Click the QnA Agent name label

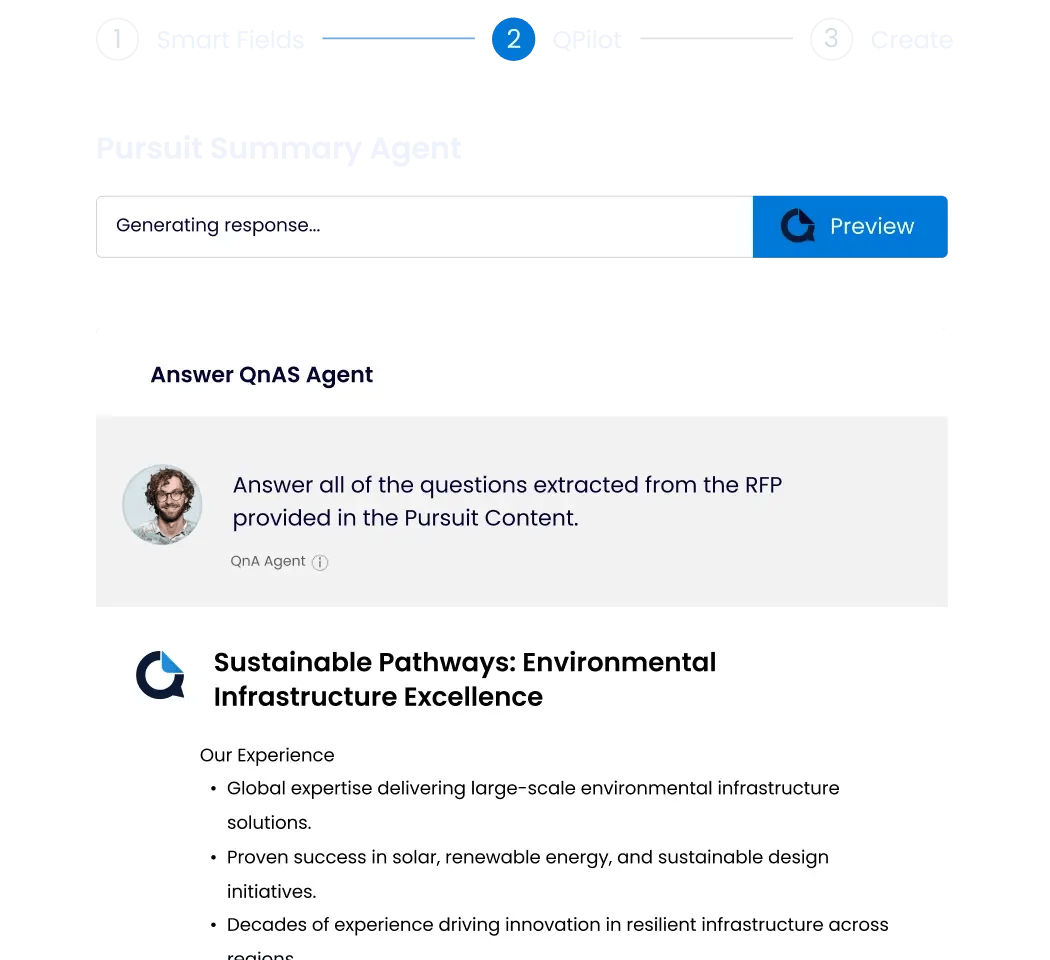point(268,561)
